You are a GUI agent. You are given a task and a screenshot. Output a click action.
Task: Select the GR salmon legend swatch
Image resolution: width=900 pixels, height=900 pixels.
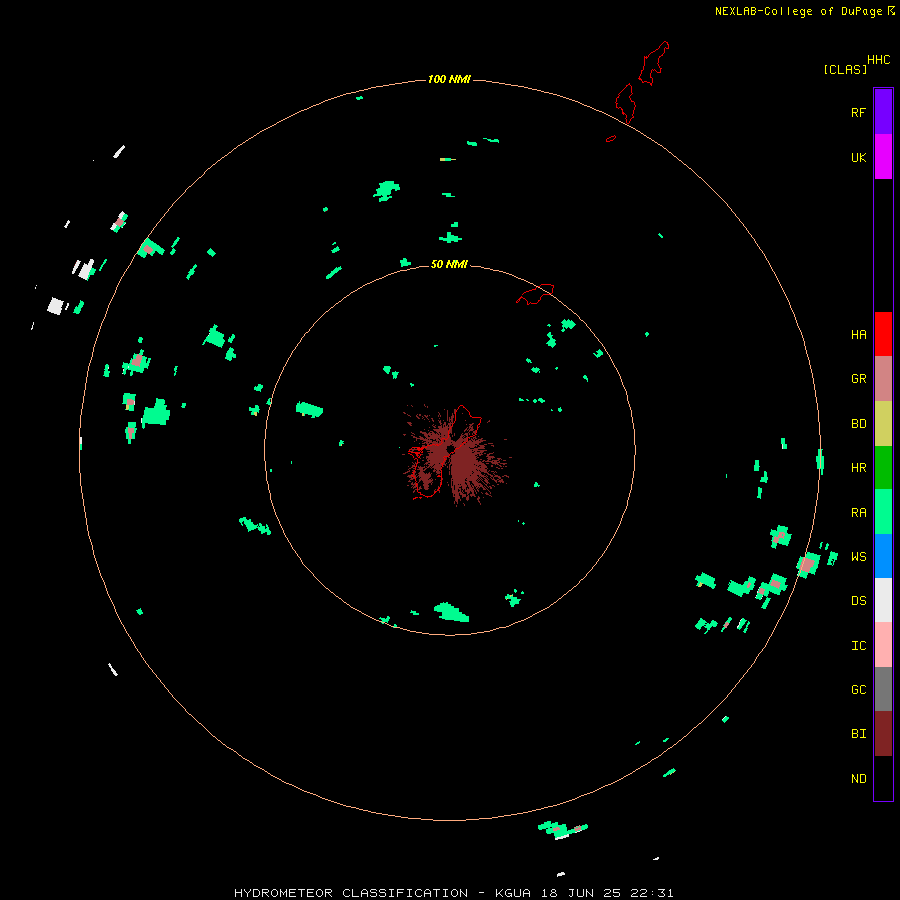[x=883, y=379]
